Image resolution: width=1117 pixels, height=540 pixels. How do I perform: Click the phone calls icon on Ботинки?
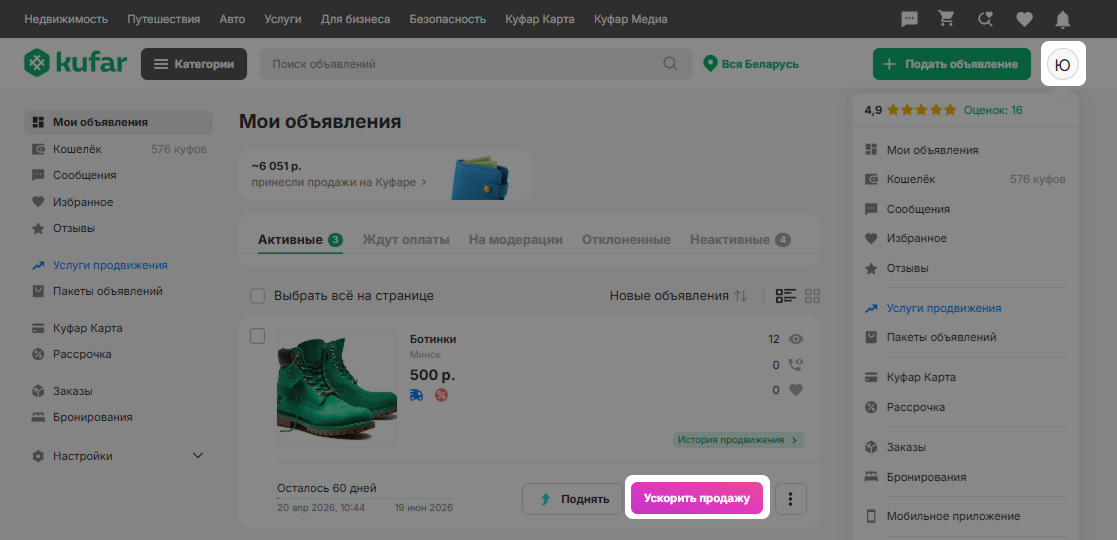click(795, 365)
